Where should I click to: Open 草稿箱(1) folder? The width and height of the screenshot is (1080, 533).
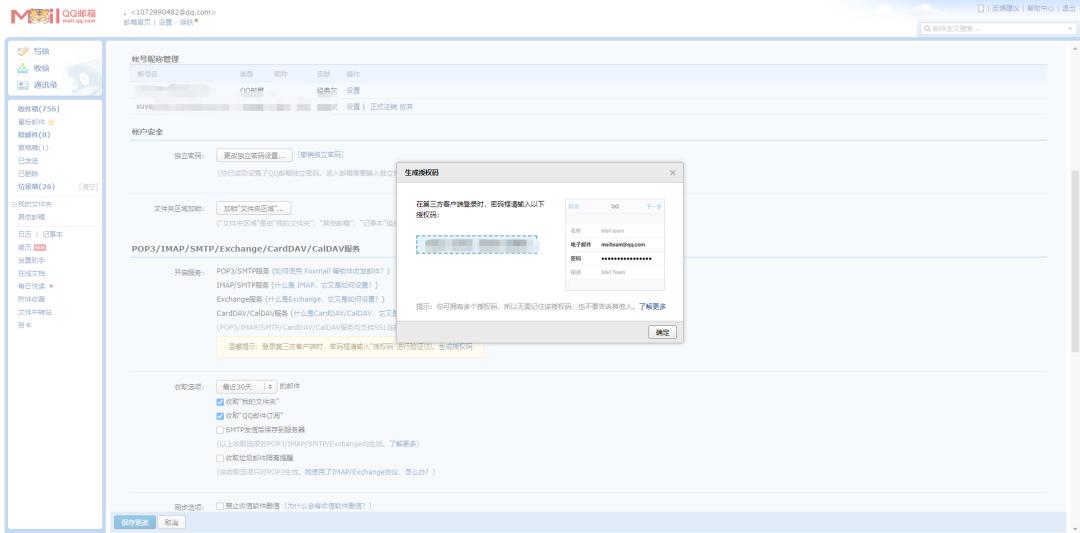(x=33, y=148)
